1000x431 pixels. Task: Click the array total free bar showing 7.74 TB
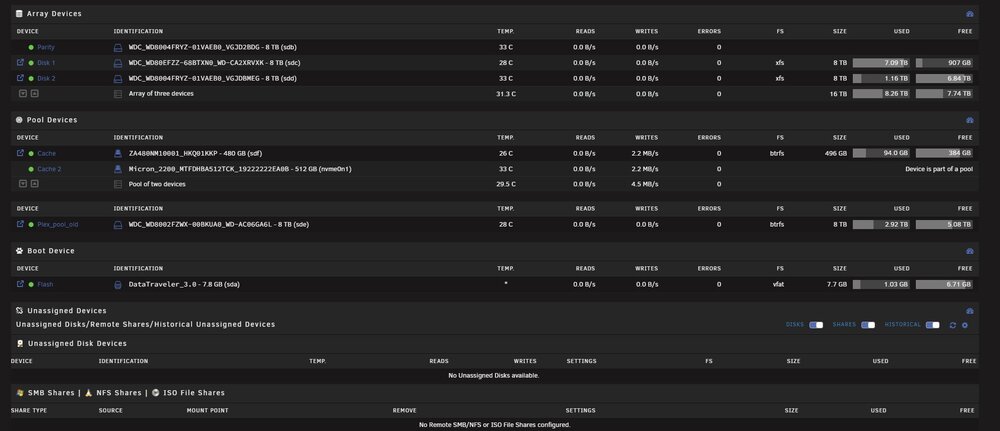[x=944, y=93]
